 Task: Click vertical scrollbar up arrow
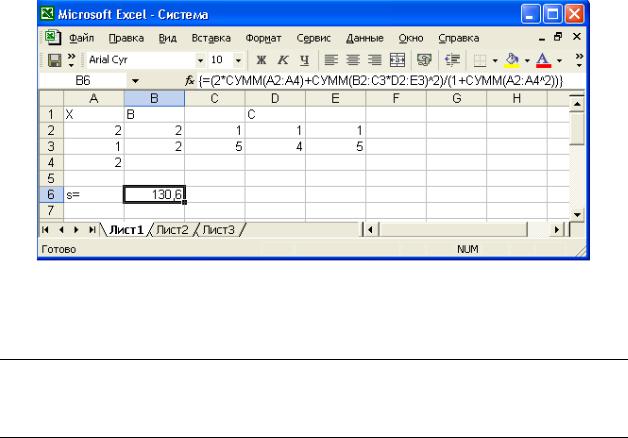pos(577,104)
